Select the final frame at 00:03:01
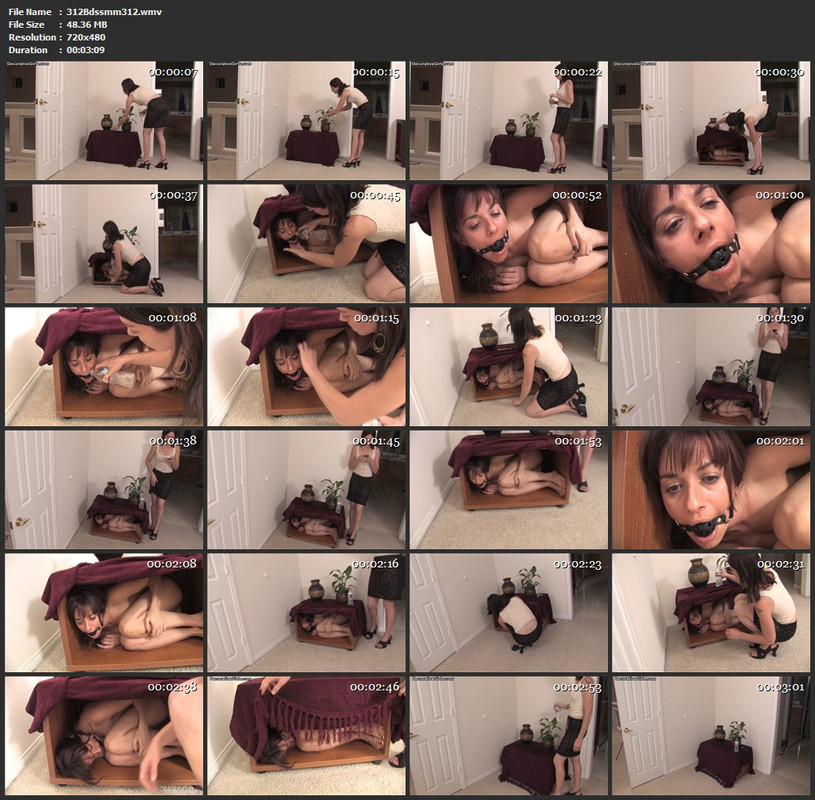 pyautogui.click(x=711, y=735)
